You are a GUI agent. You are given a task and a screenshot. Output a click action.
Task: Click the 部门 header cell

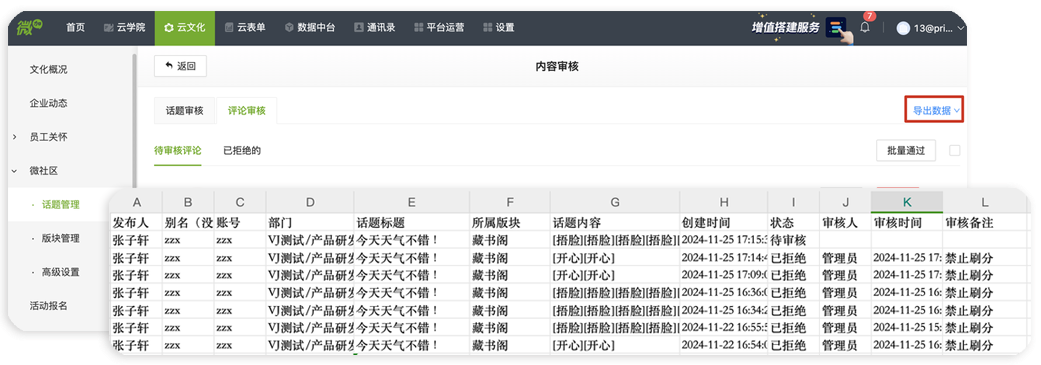(310, 222)
